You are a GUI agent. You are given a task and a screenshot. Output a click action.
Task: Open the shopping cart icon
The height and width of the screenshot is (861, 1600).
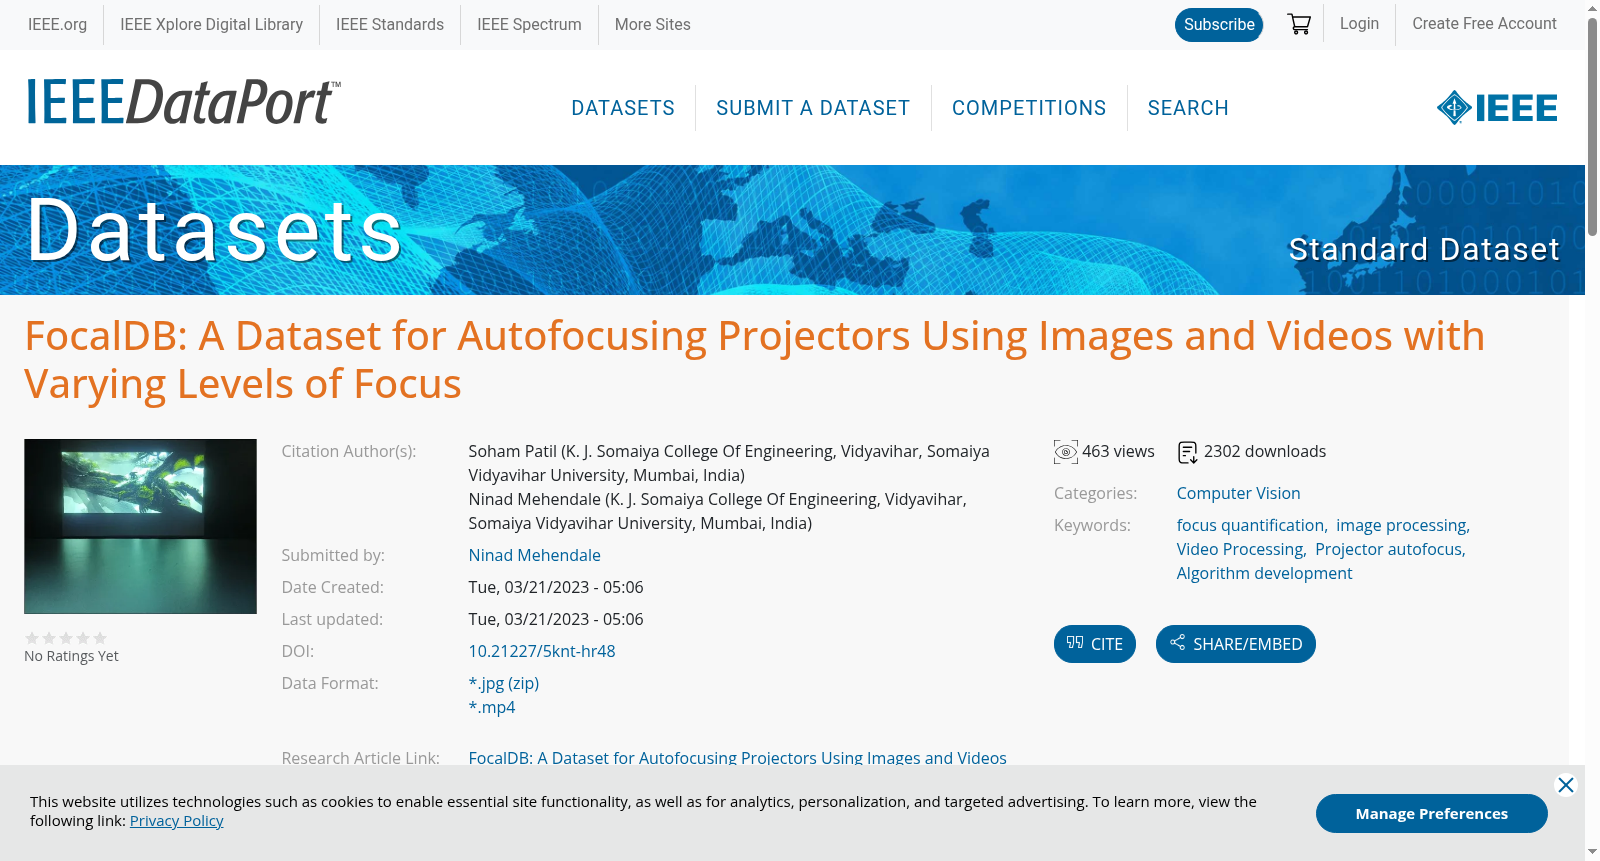tap(1299, 24)
